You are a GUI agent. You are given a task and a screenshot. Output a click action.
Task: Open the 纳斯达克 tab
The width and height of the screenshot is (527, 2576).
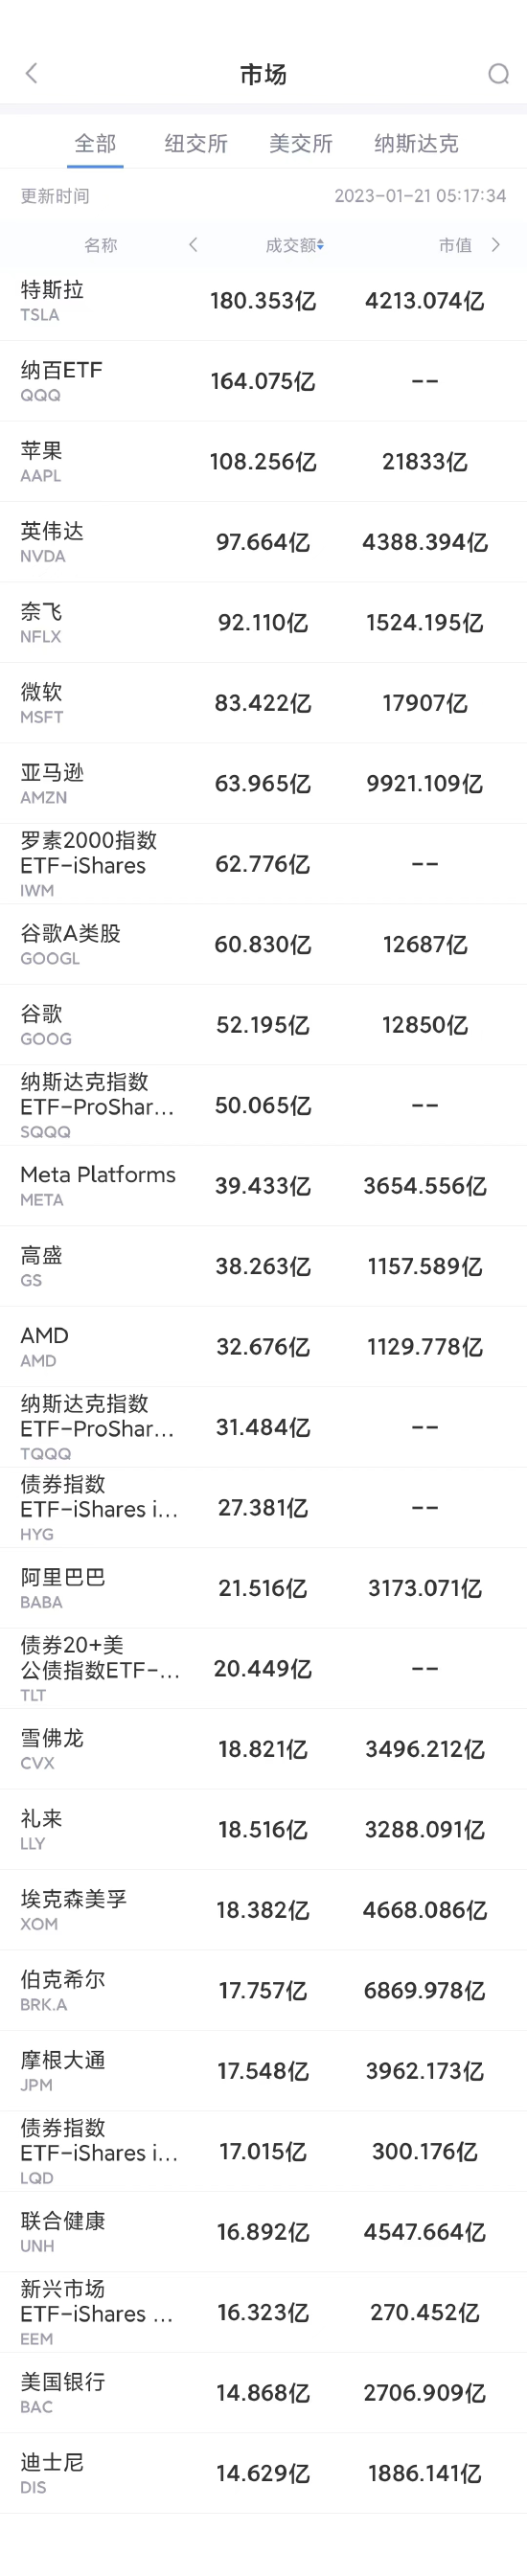(416, 143)
